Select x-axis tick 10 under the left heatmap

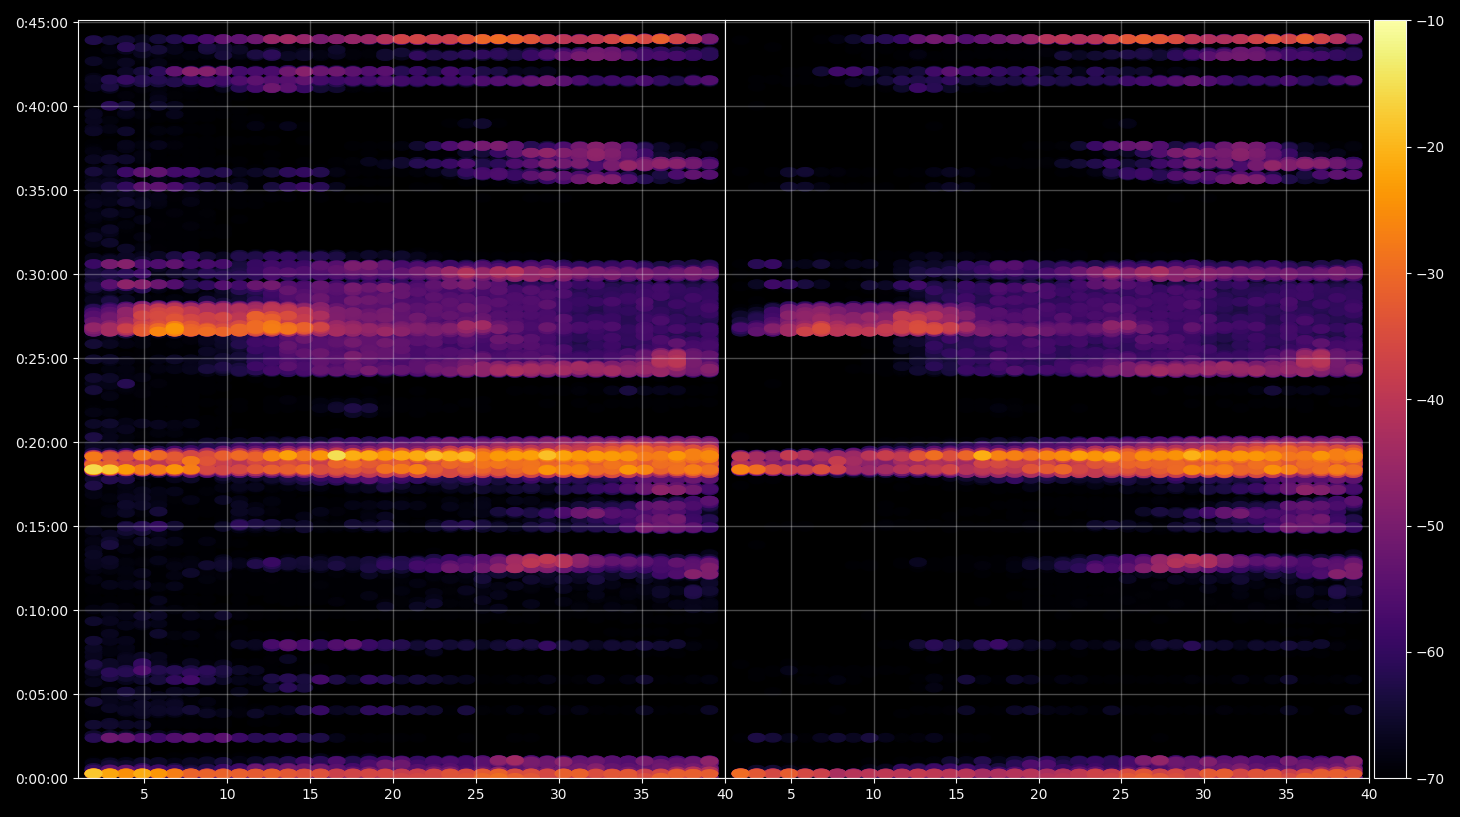click(x=227, y=795)
